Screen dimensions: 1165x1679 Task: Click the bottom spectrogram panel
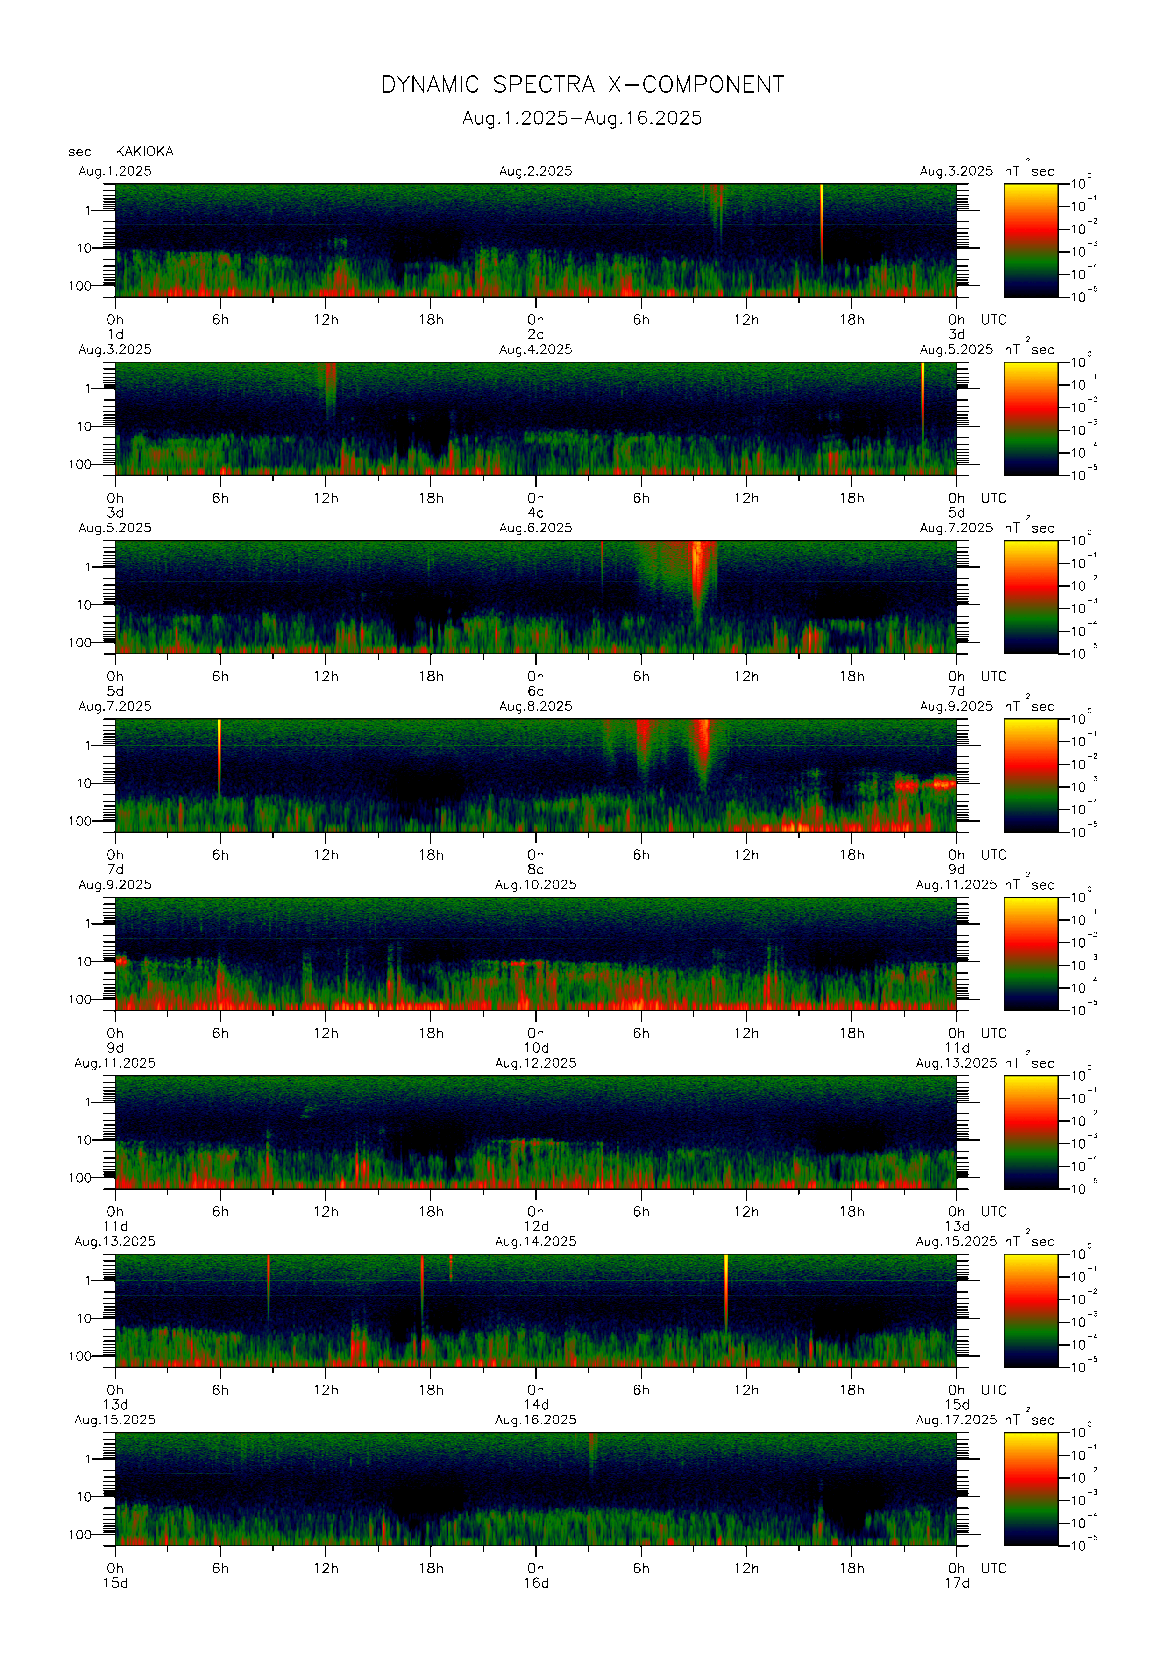tap(535, 1489)
